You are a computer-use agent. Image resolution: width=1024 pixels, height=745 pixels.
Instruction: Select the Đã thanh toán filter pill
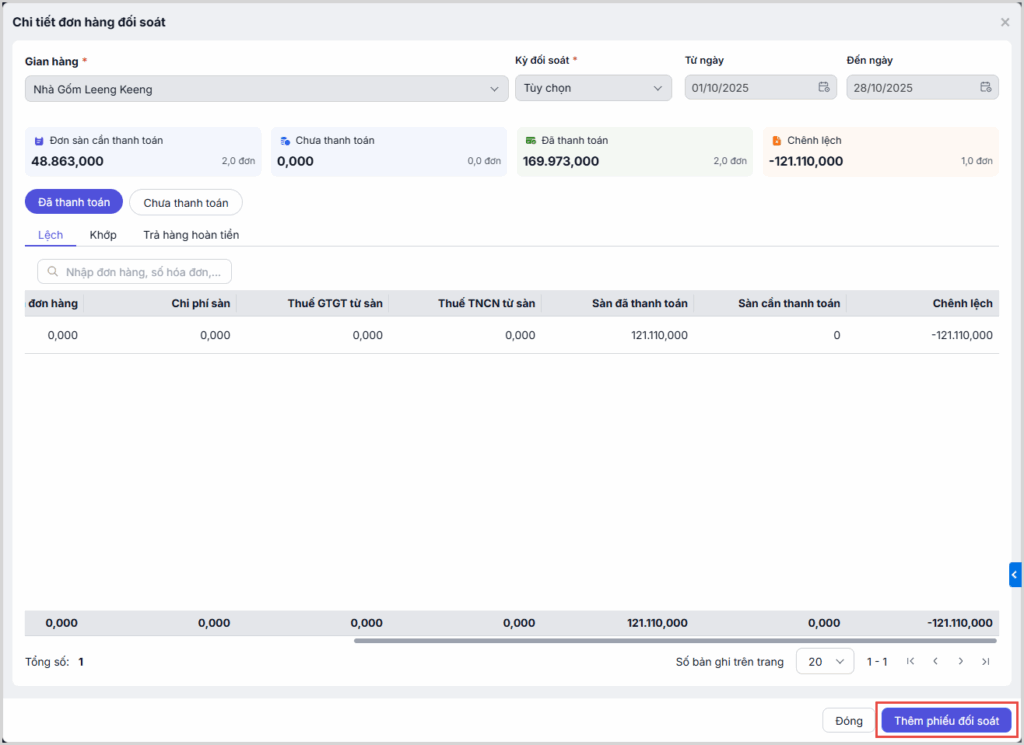click(x=74, y=202)
